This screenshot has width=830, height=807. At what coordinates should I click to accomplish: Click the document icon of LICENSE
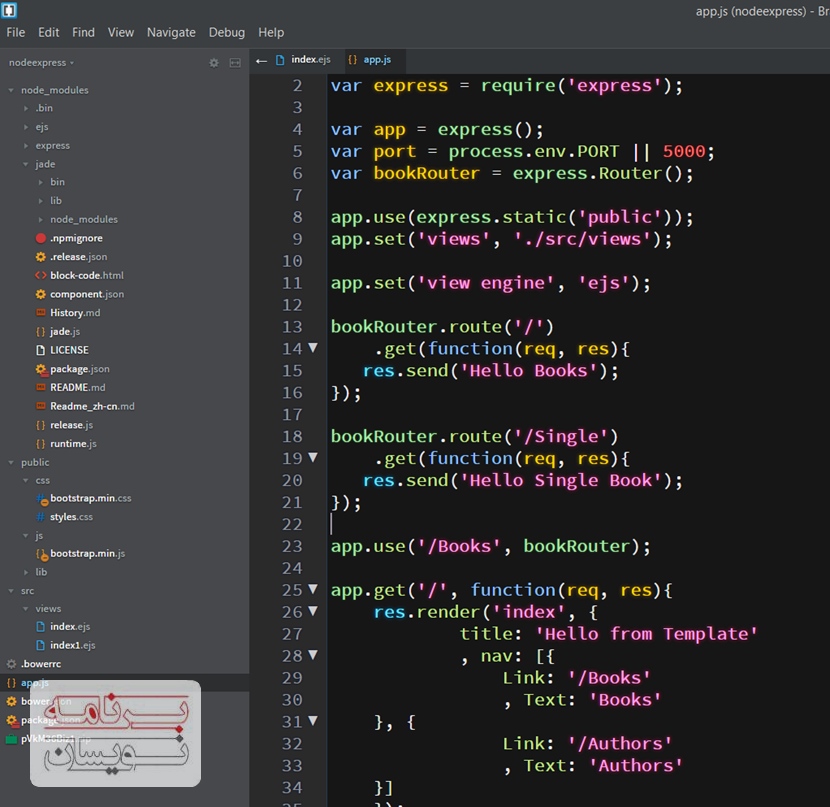40,350
